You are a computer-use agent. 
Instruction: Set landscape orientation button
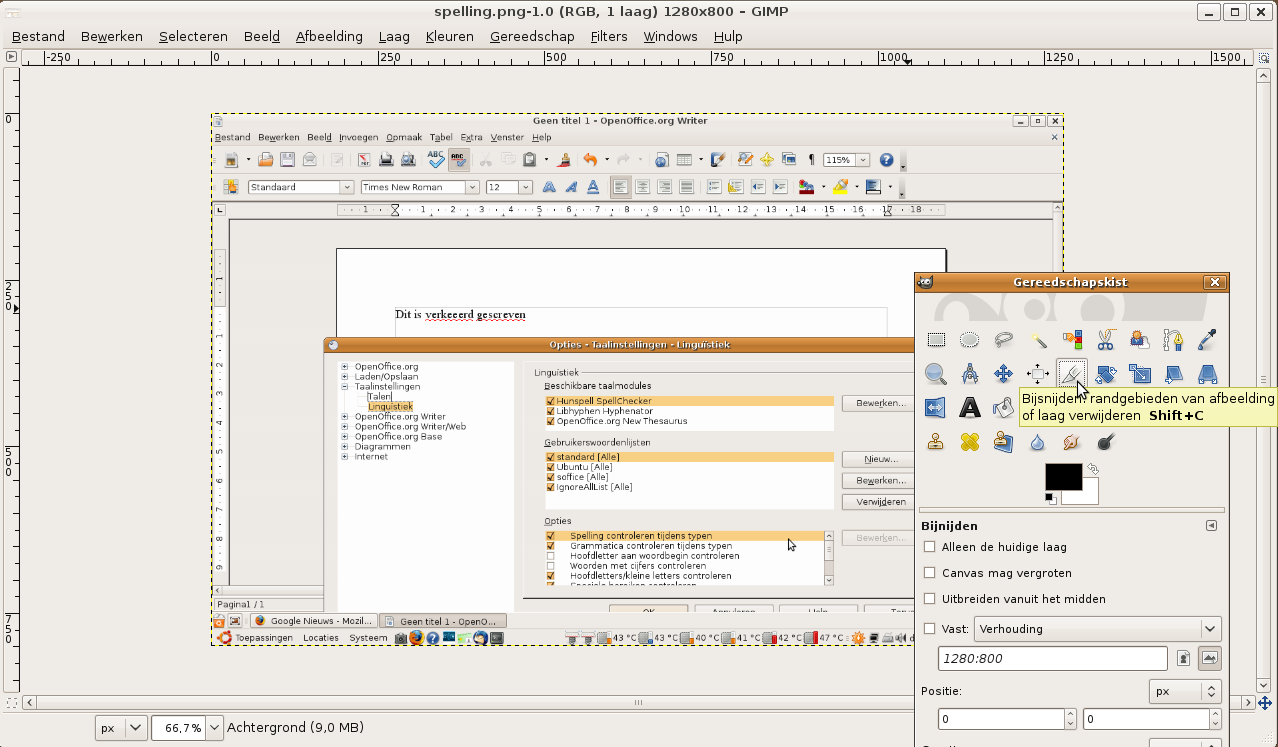(1210, 658)
